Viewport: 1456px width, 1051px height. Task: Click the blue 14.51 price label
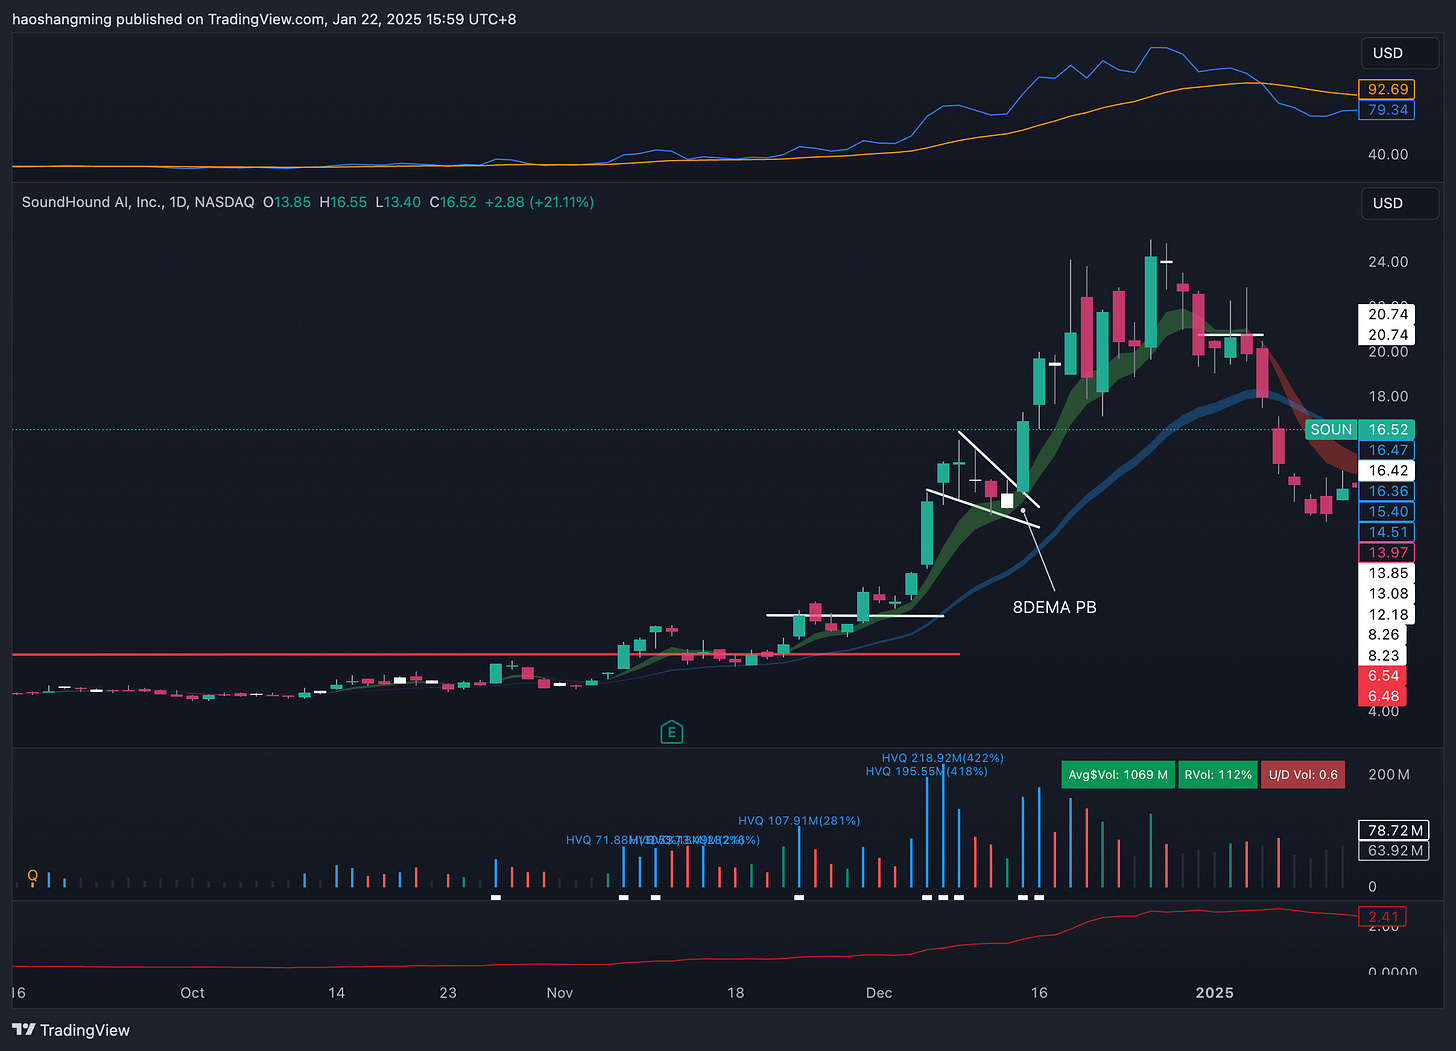(x=1387, y=532)
